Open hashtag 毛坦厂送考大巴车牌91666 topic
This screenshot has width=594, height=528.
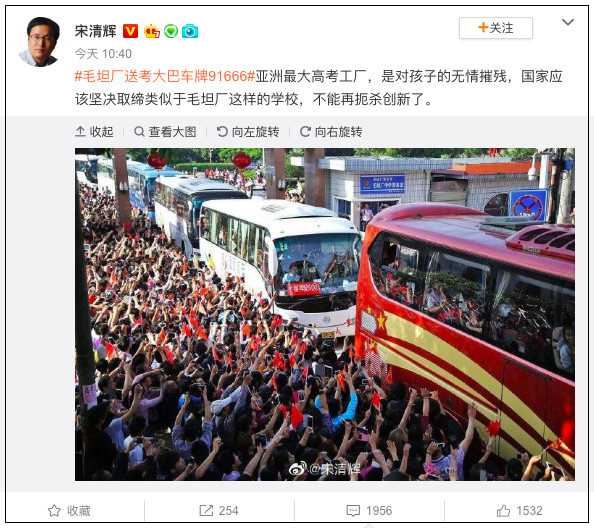(165, 76)
